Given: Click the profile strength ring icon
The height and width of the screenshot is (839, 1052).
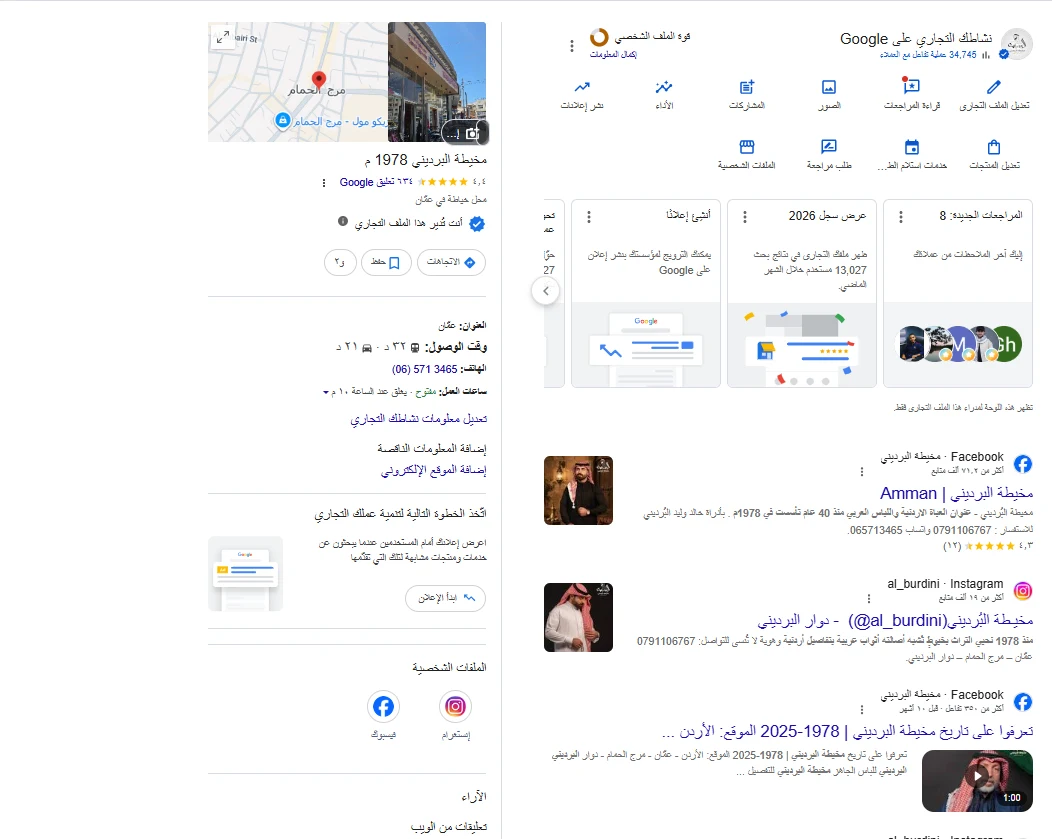Looking at the screenshot, I should click(x=599, y=37).
